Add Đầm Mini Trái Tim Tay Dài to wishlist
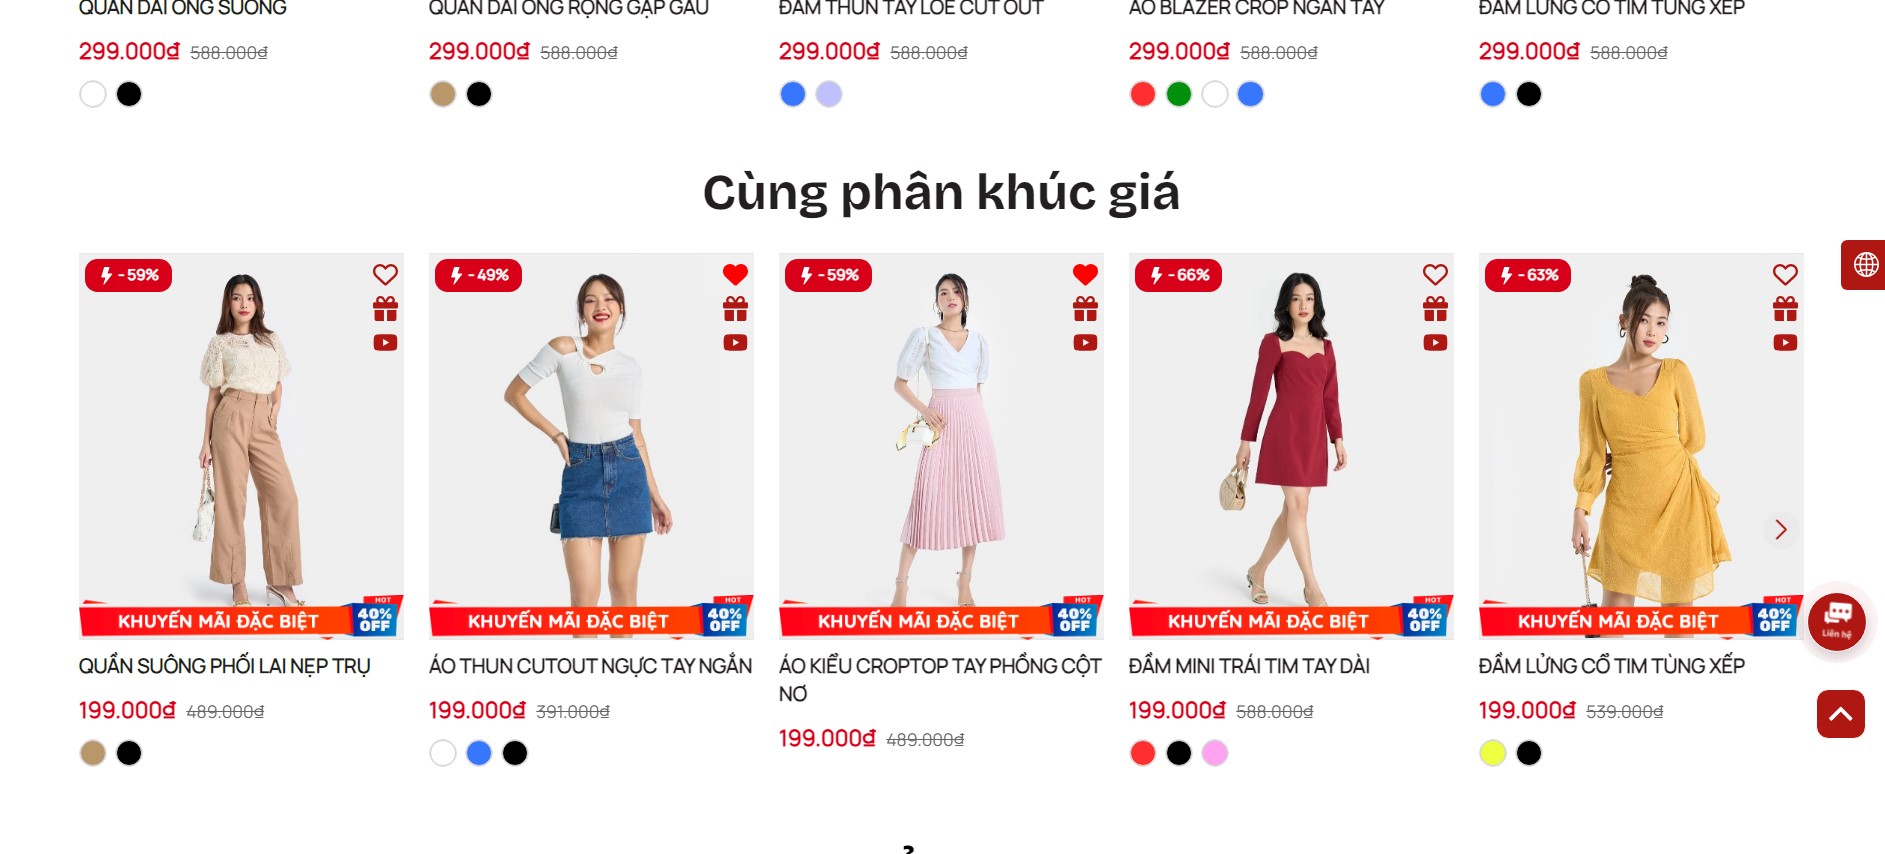 pos(1435,274)
